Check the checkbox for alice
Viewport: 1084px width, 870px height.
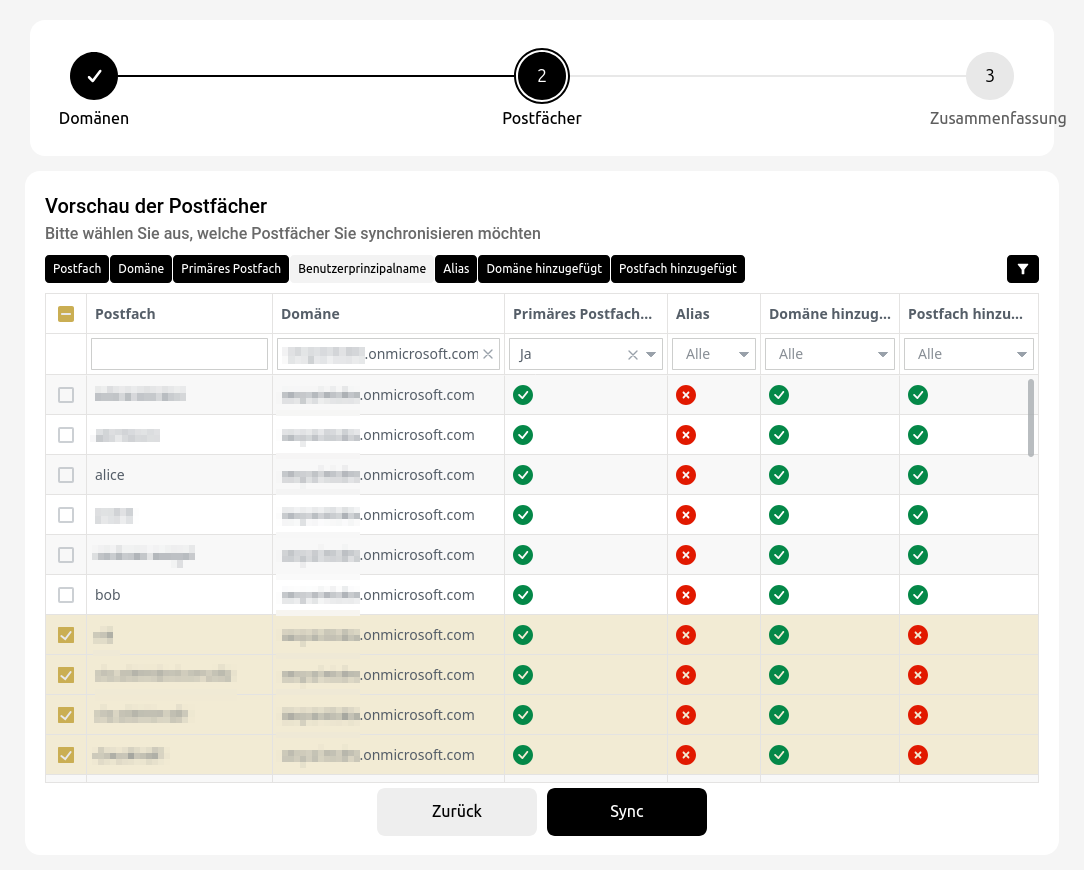66,475
